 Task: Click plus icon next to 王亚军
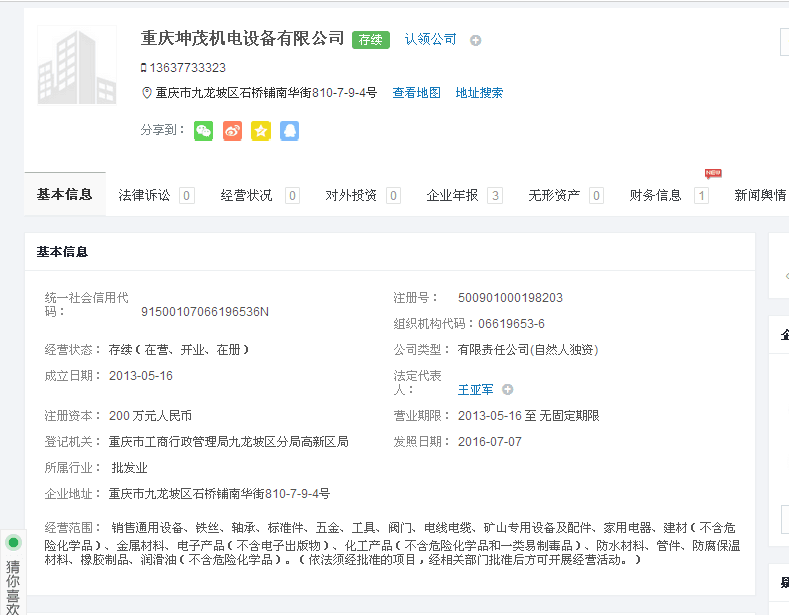508,389
